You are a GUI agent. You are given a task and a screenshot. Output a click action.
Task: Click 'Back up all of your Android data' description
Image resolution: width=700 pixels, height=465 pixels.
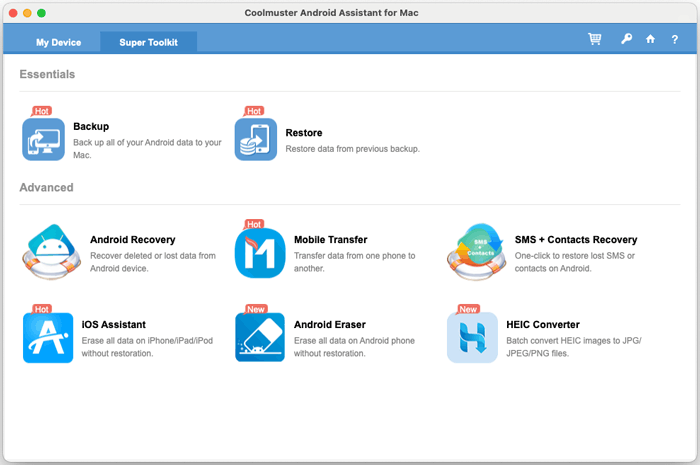click(x=147, y=149)
